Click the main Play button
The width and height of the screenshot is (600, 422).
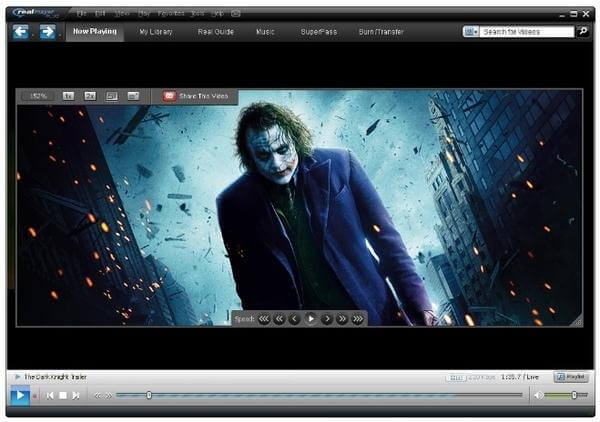[x=20, y=395]
